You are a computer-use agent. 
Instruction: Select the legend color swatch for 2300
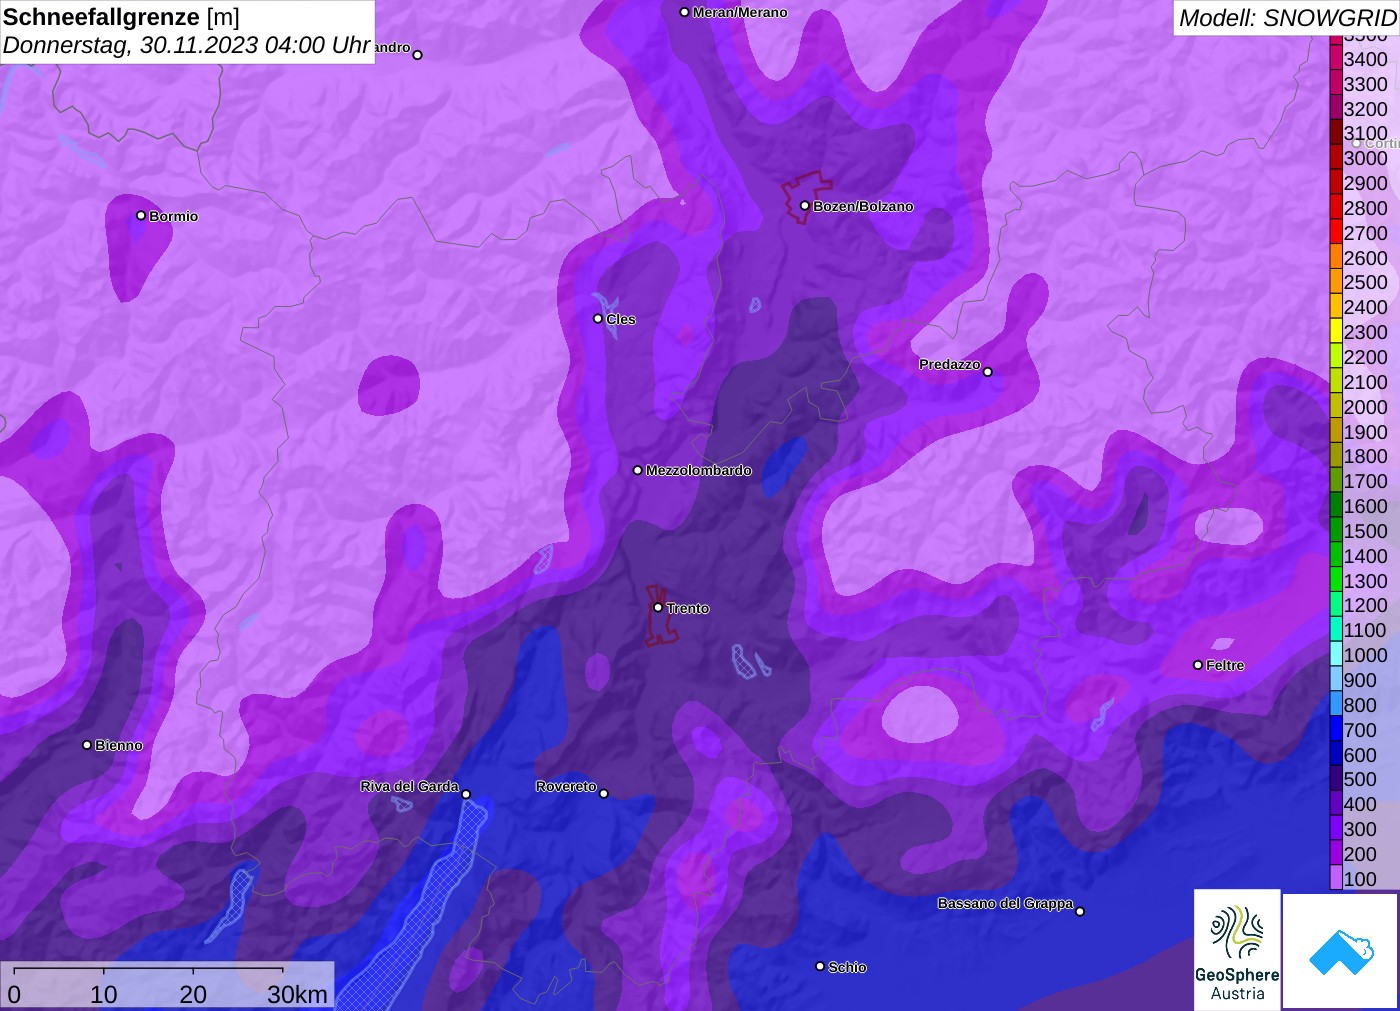coord(1336,332)
